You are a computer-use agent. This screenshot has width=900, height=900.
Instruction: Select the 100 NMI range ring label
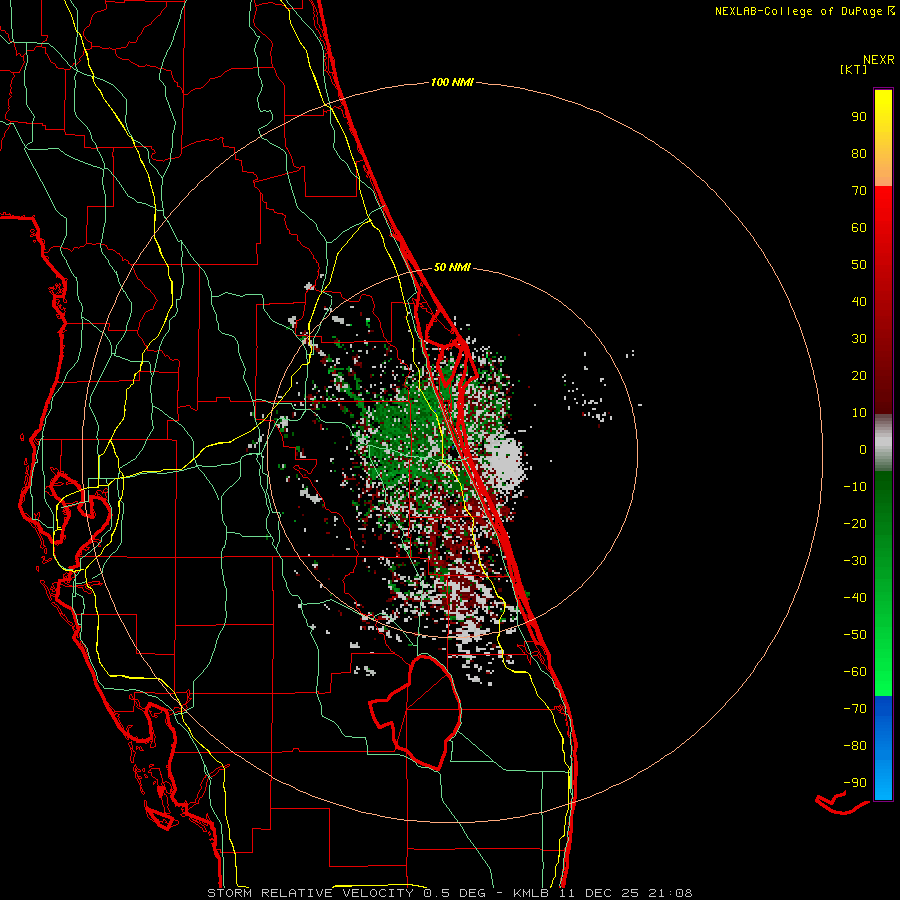point(452,82)
